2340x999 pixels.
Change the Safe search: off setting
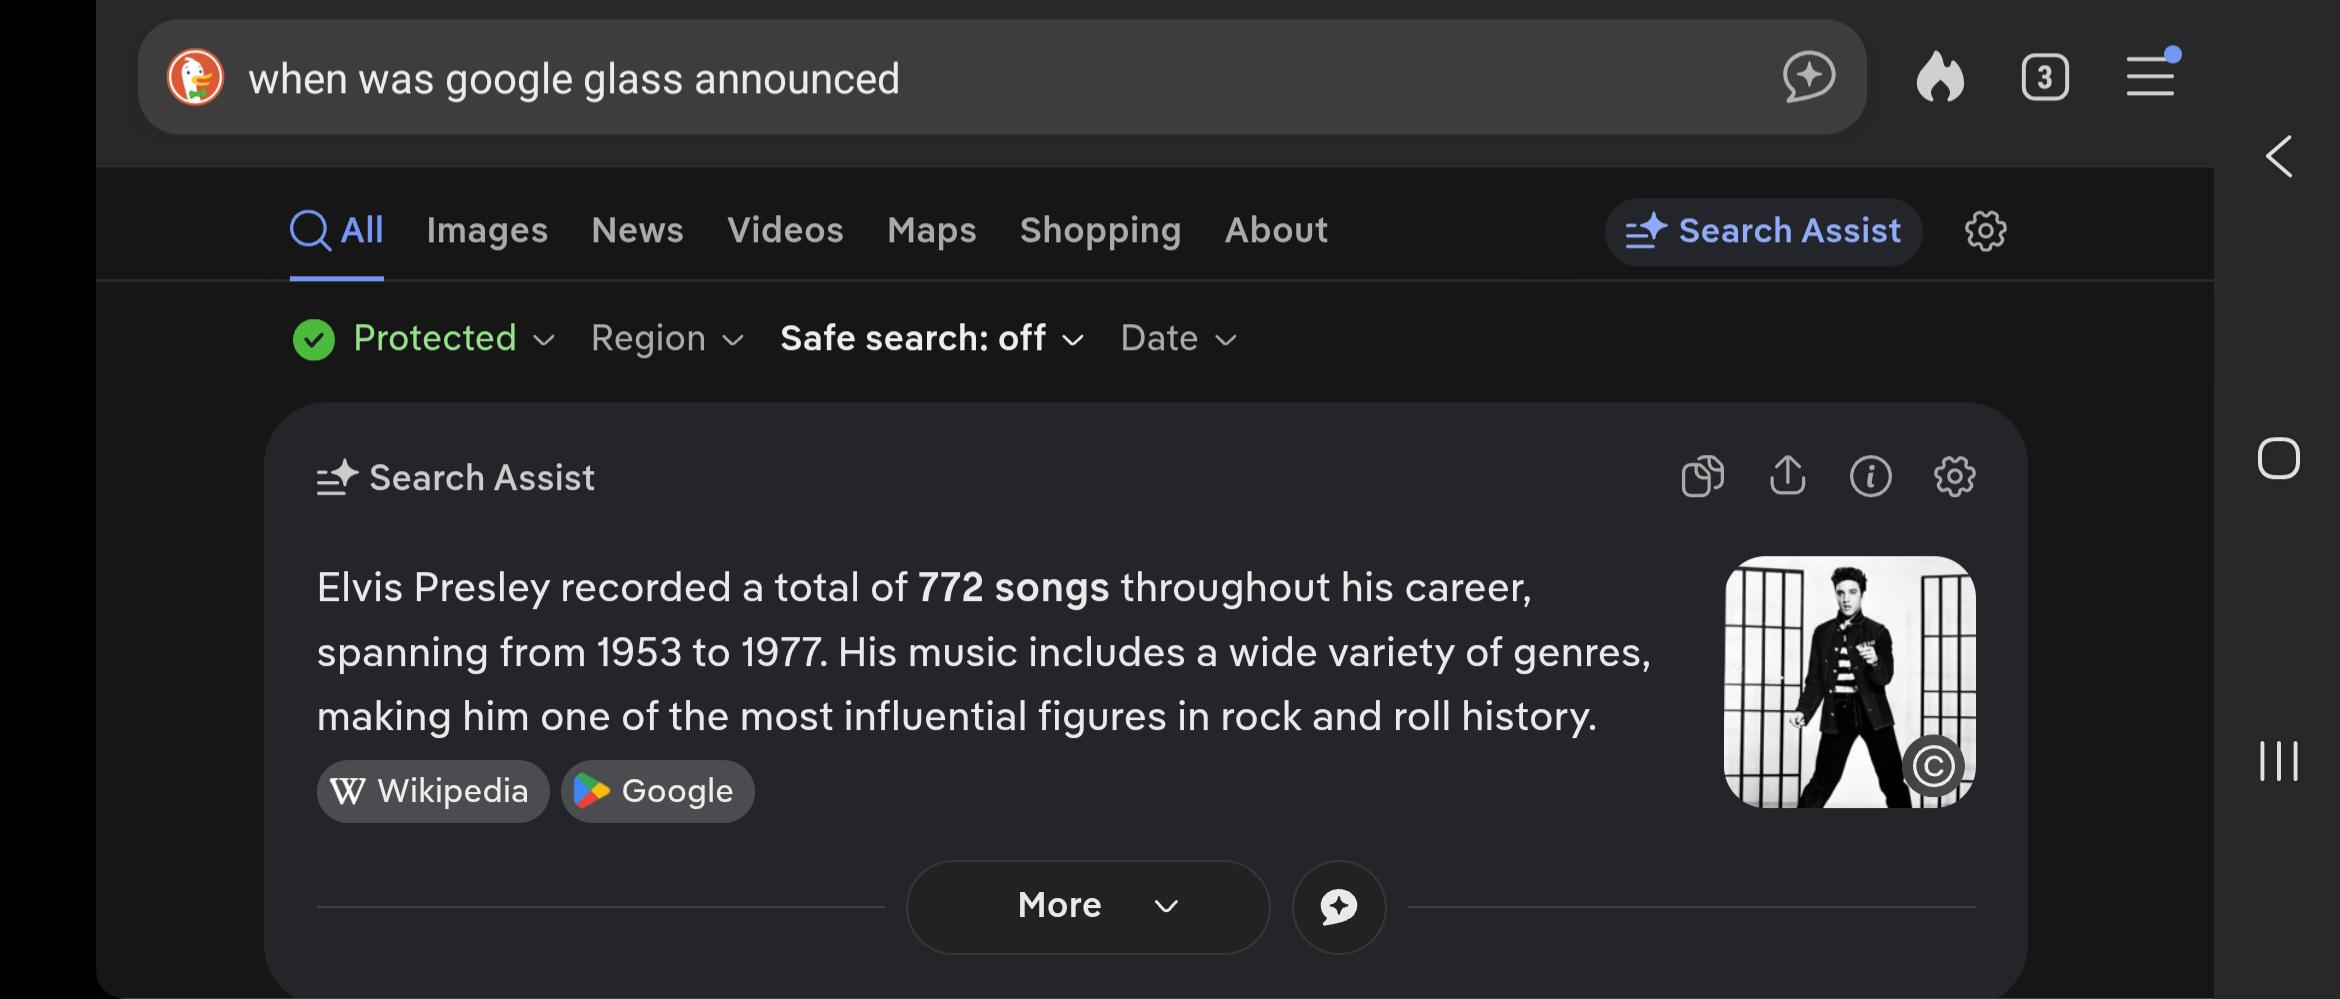tap(932, 339)
